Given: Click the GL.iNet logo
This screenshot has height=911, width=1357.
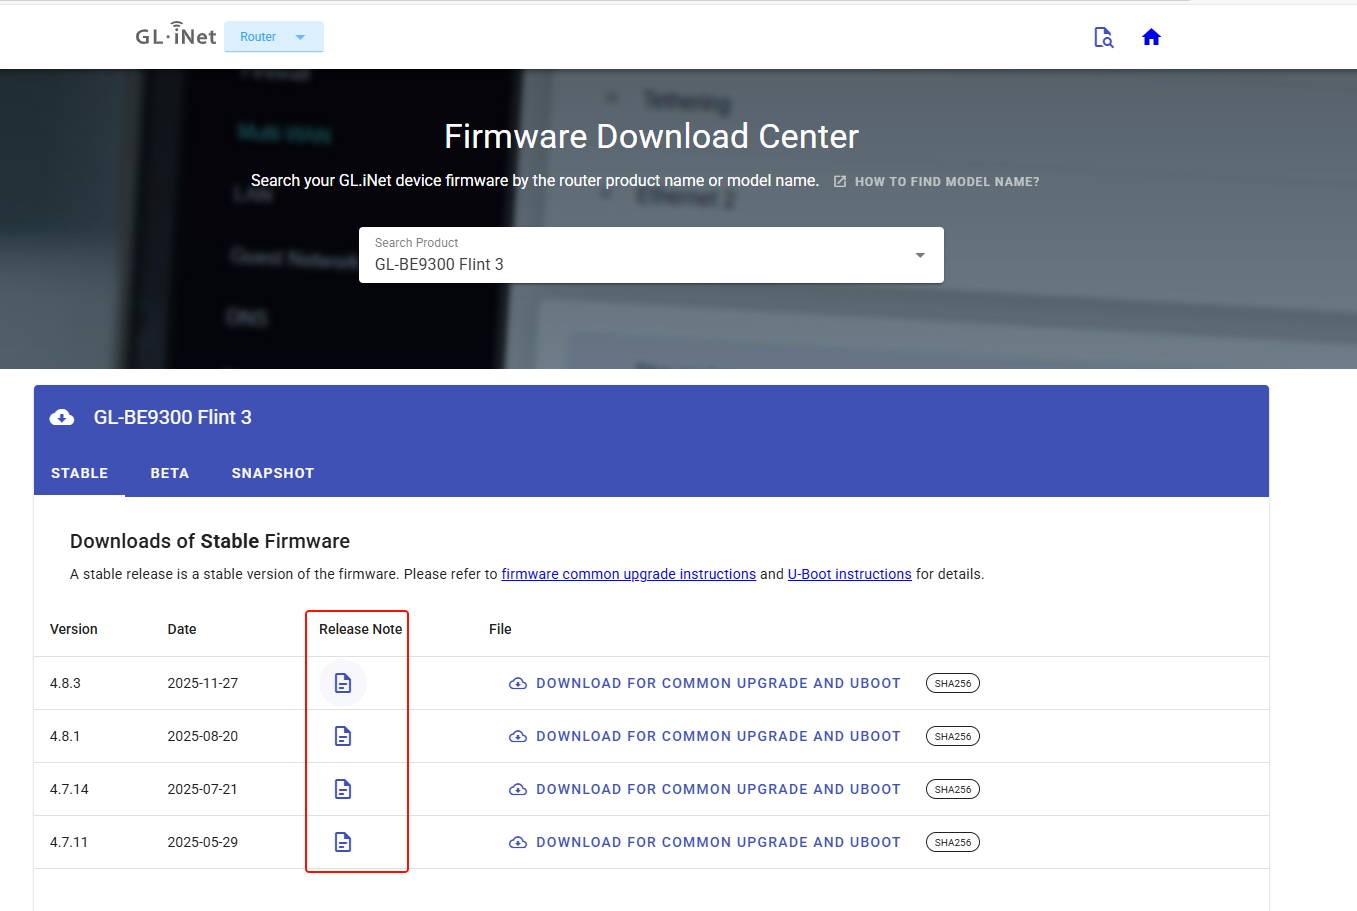Looking at the screenshot, I should pos(176,35).
